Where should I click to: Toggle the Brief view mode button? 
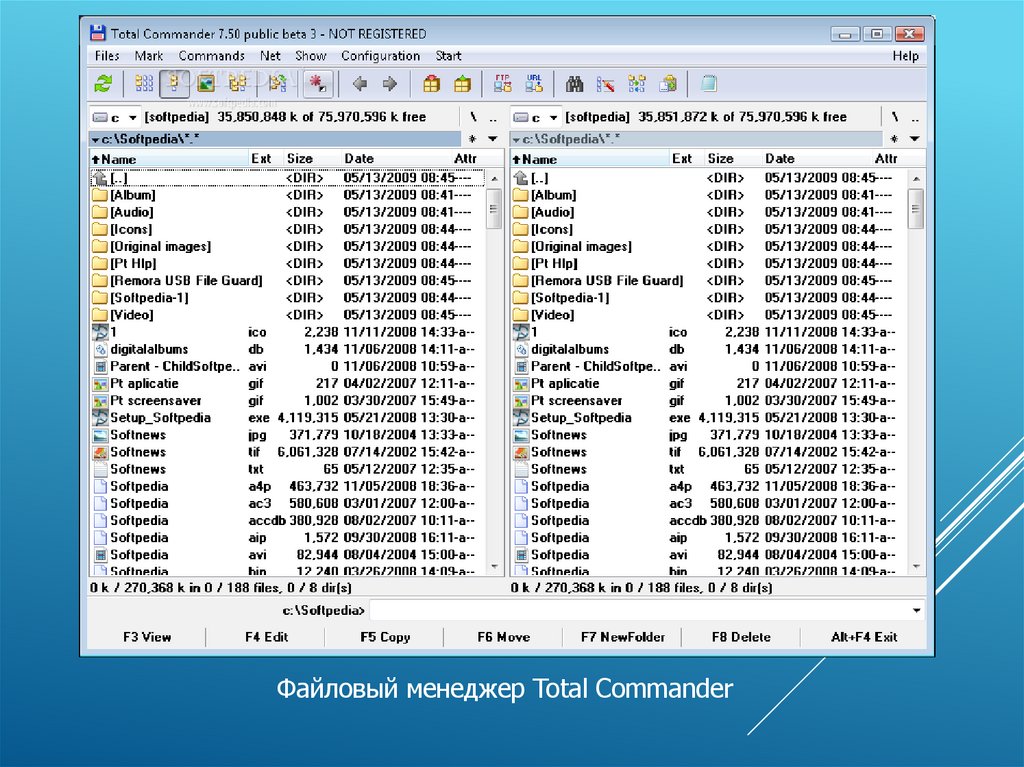[144, 84]
